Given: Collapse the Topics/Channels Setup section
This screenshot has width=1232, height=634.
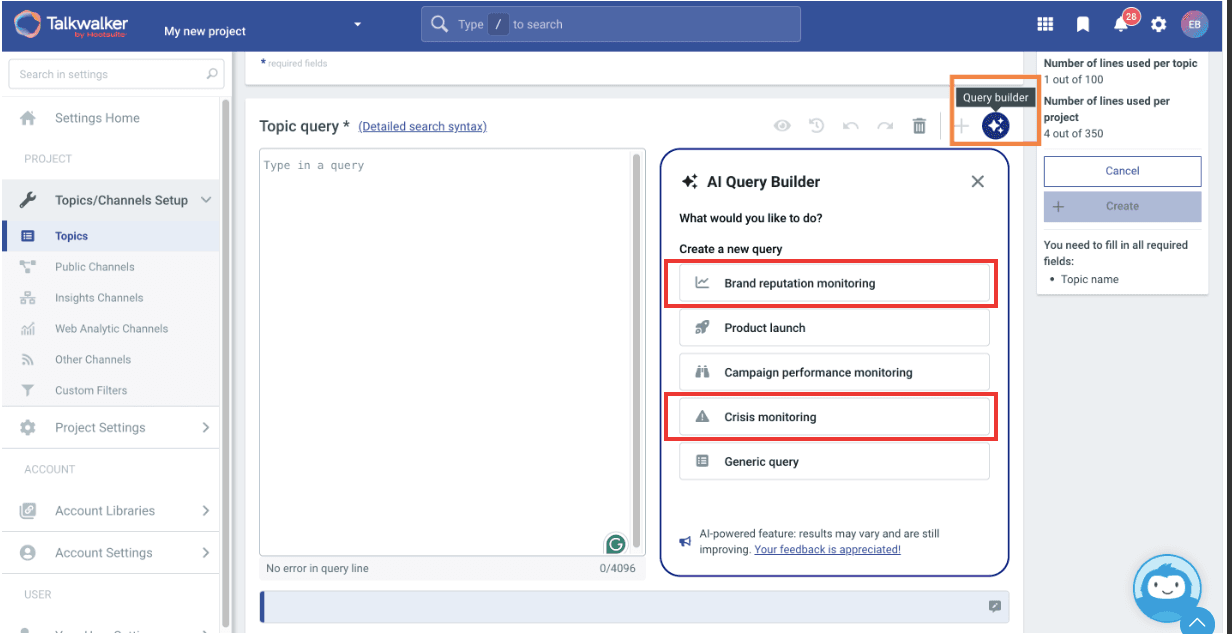Looking at the screenshot, I should pos(206,200).
